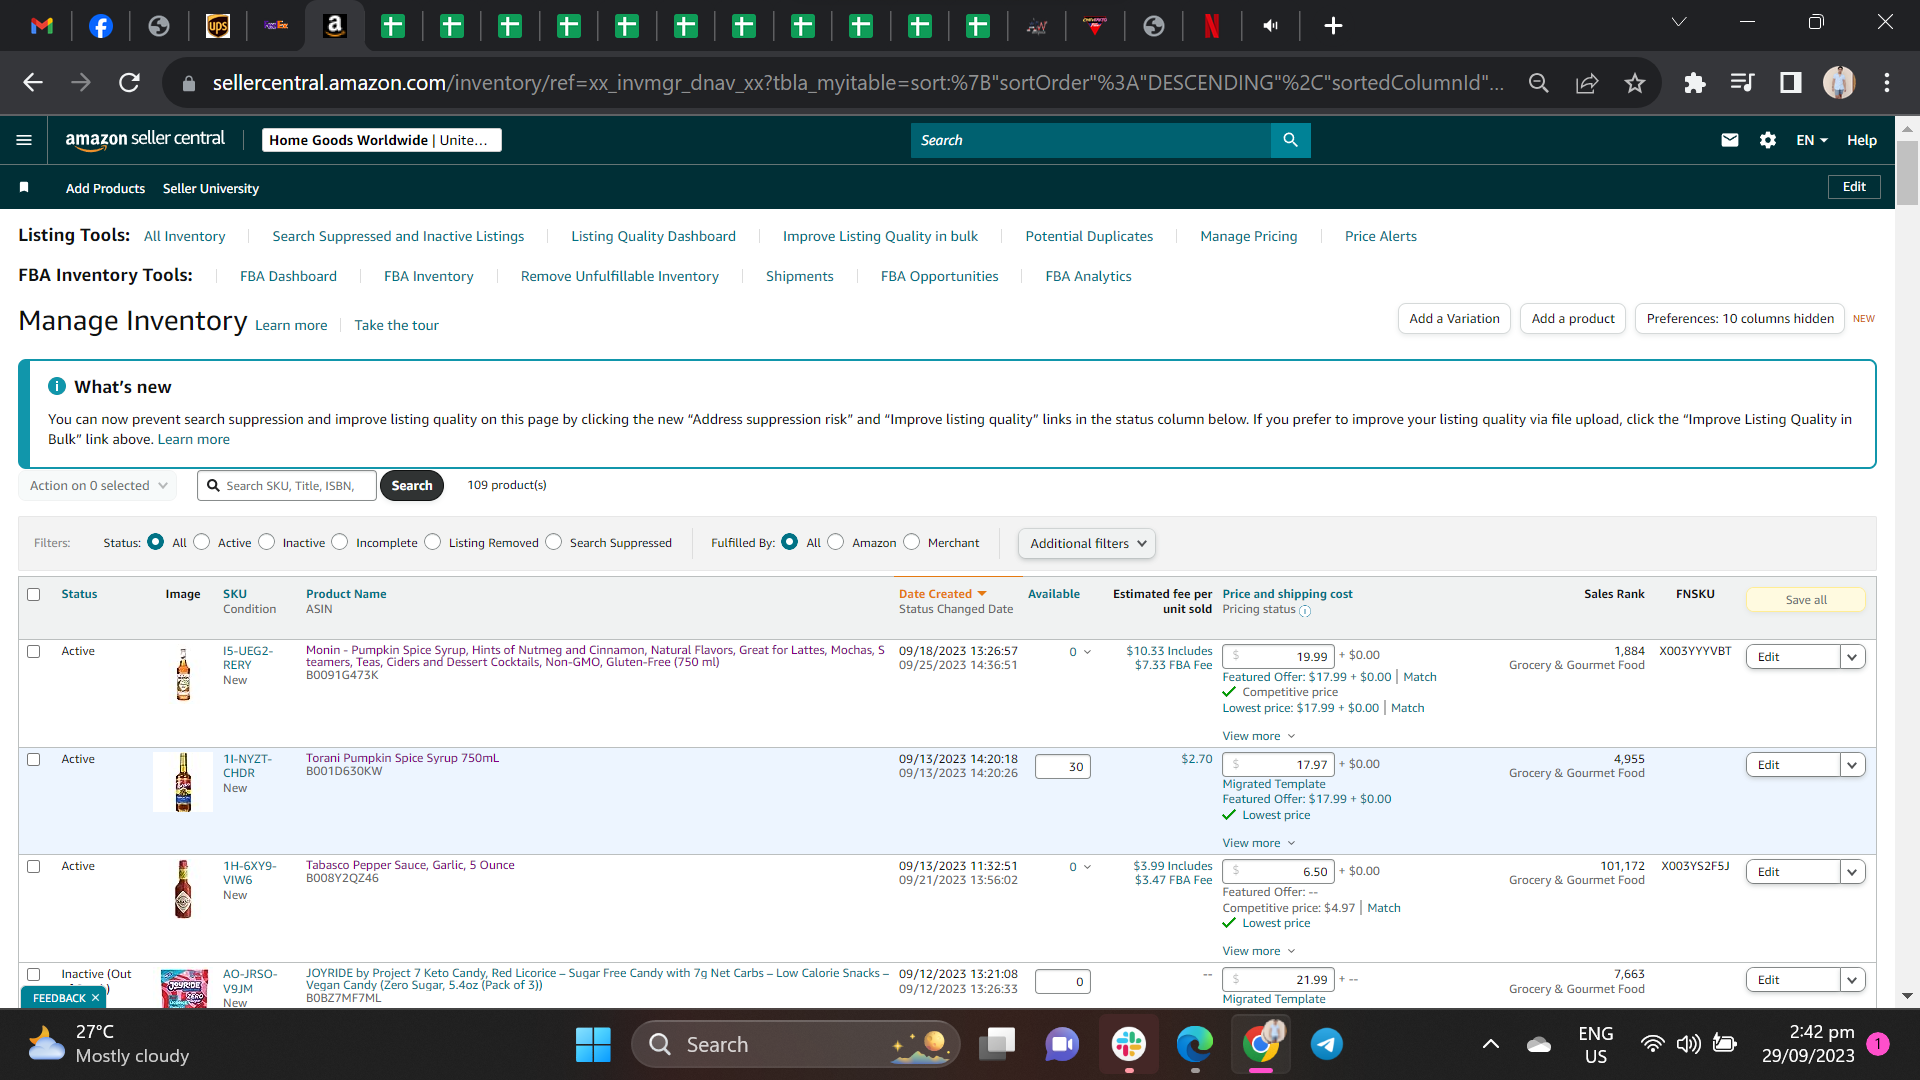Select the Inactive status filter radio
Viewport: 1920px width, 1080px height.
pos(267,542)
